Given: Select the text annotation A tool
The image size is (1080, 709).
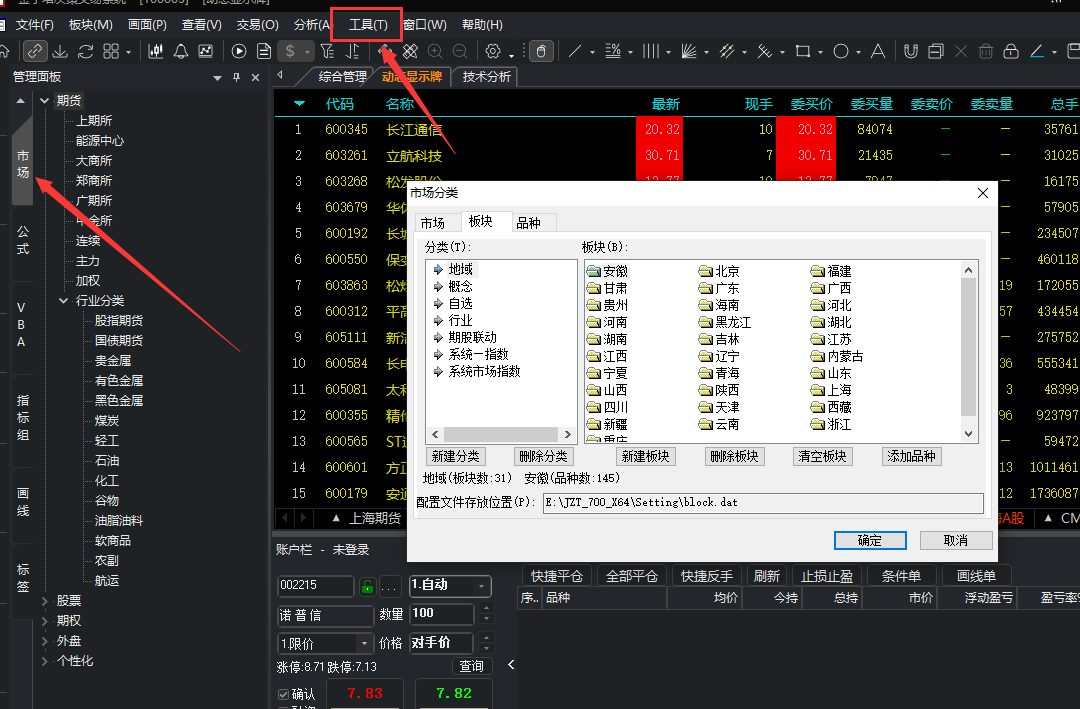Looking at the screenshot, I should (x=878, y=51).
